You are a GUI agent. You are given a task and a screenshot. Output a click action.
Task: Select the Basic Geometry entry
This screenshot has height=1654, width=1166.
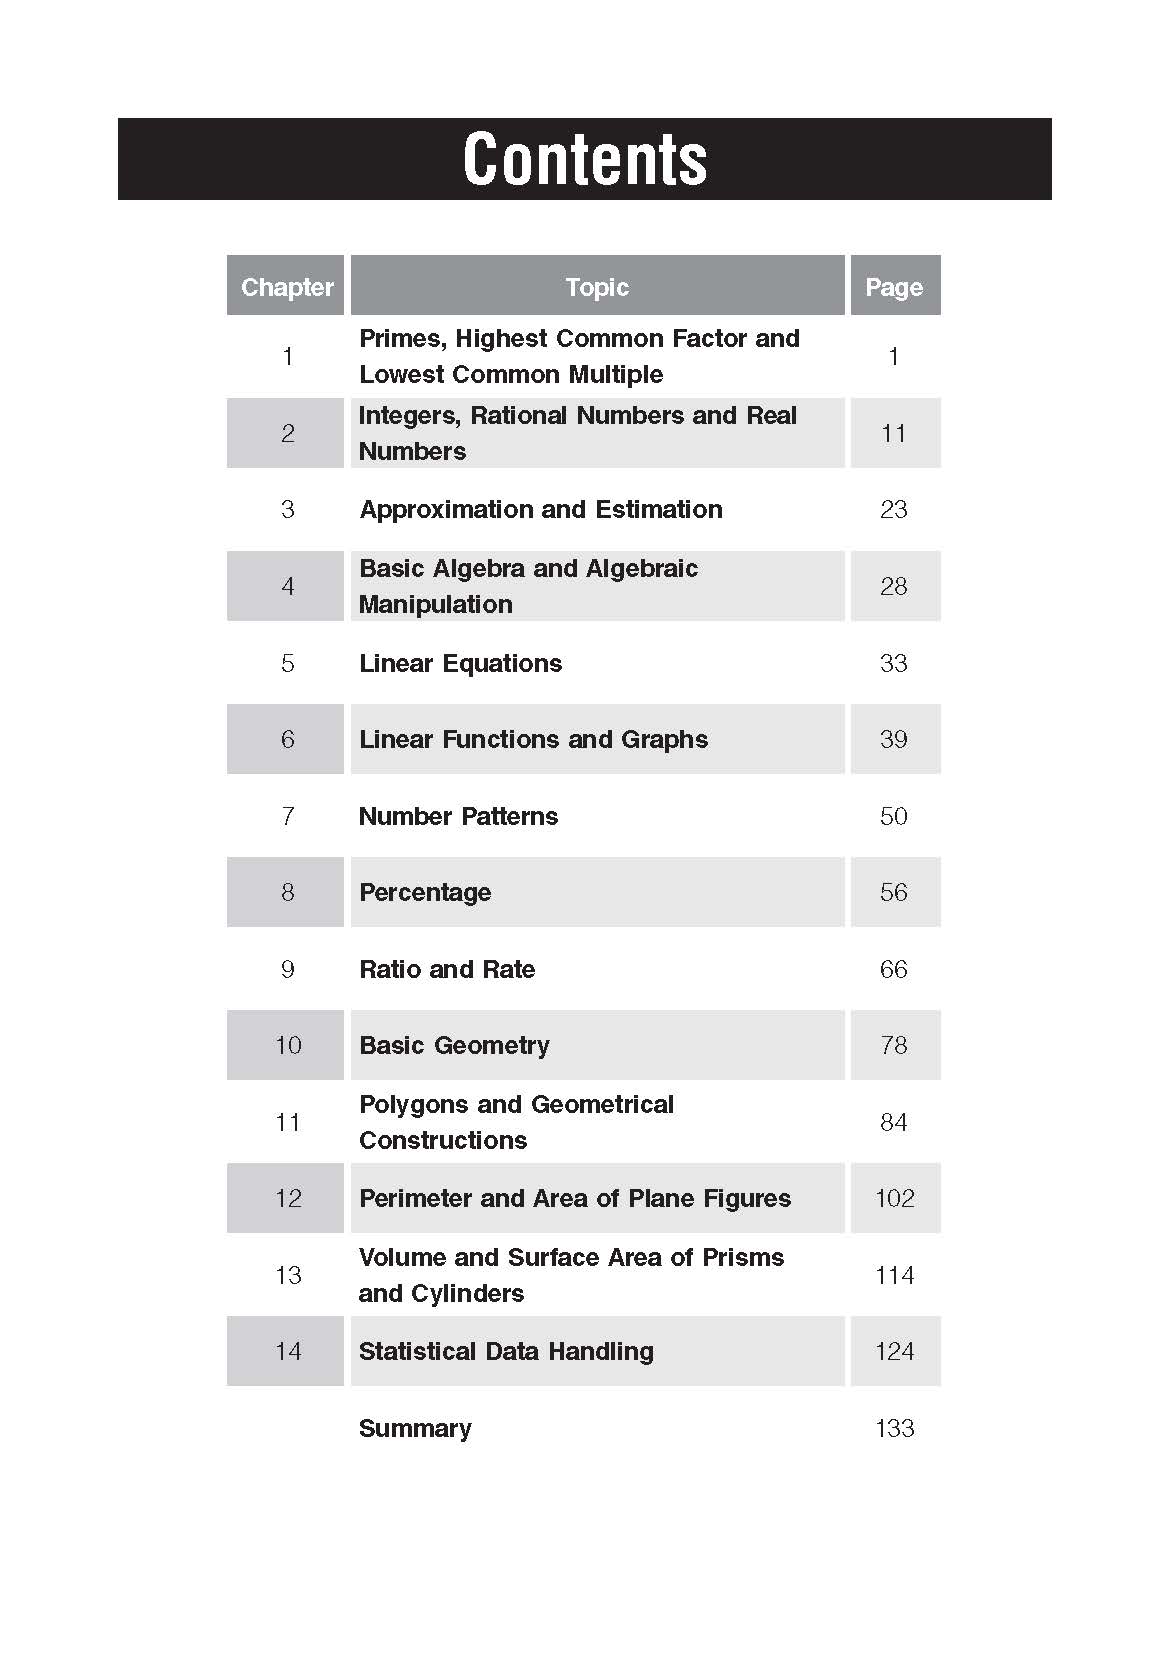click(x=454, y=1045)
